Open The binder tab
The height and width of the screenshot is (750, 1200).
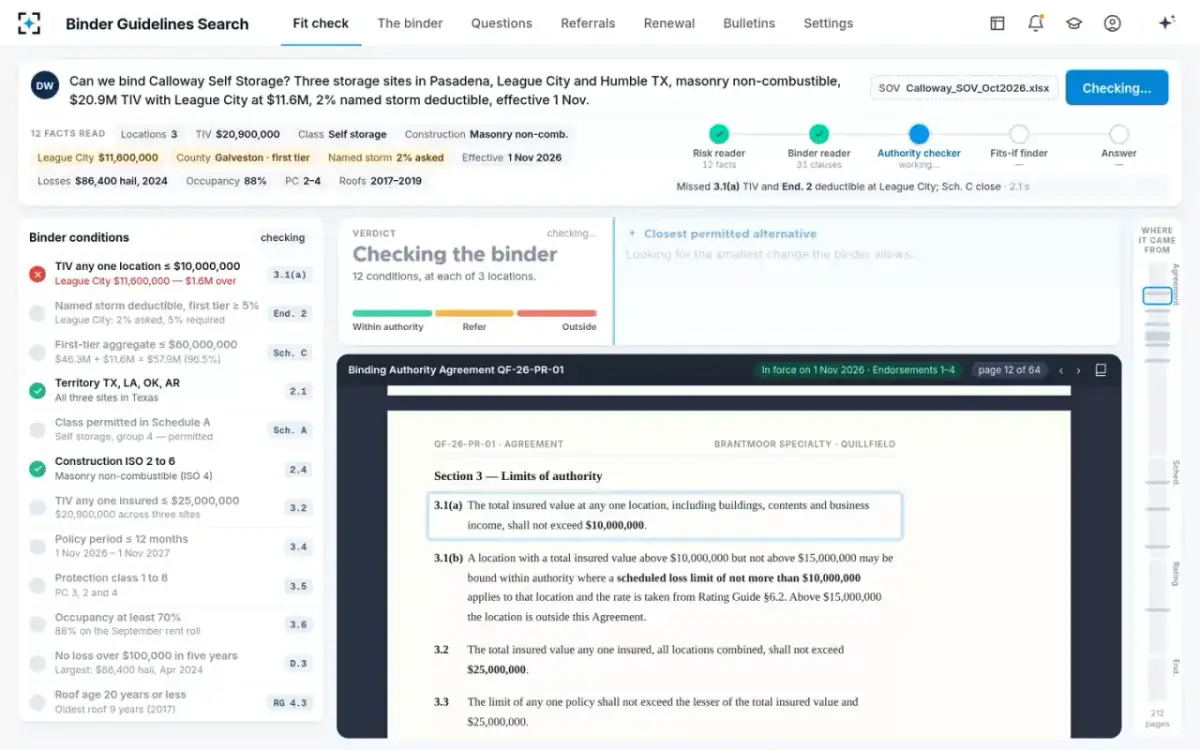[x=410, y=23]
